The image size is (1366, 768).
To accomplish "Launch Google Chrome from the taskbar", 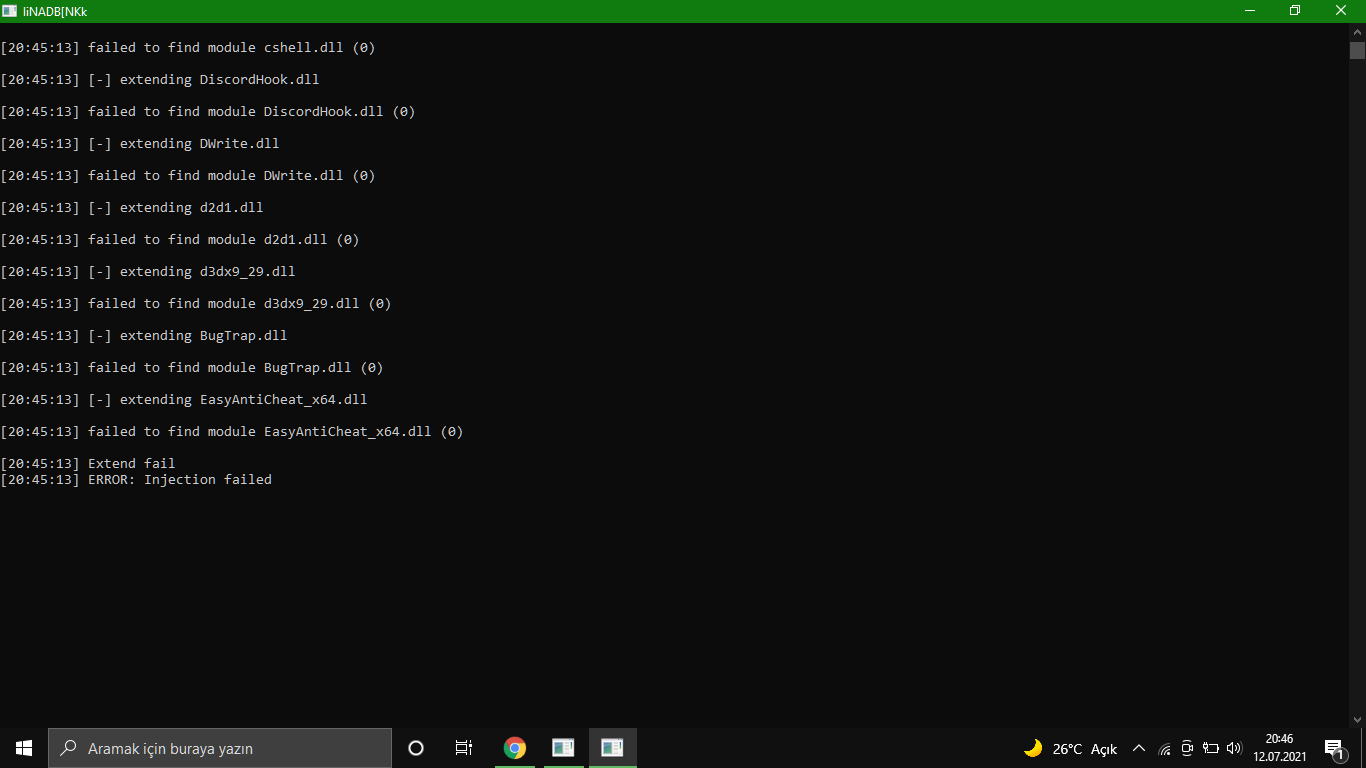I will pos(515,748).
